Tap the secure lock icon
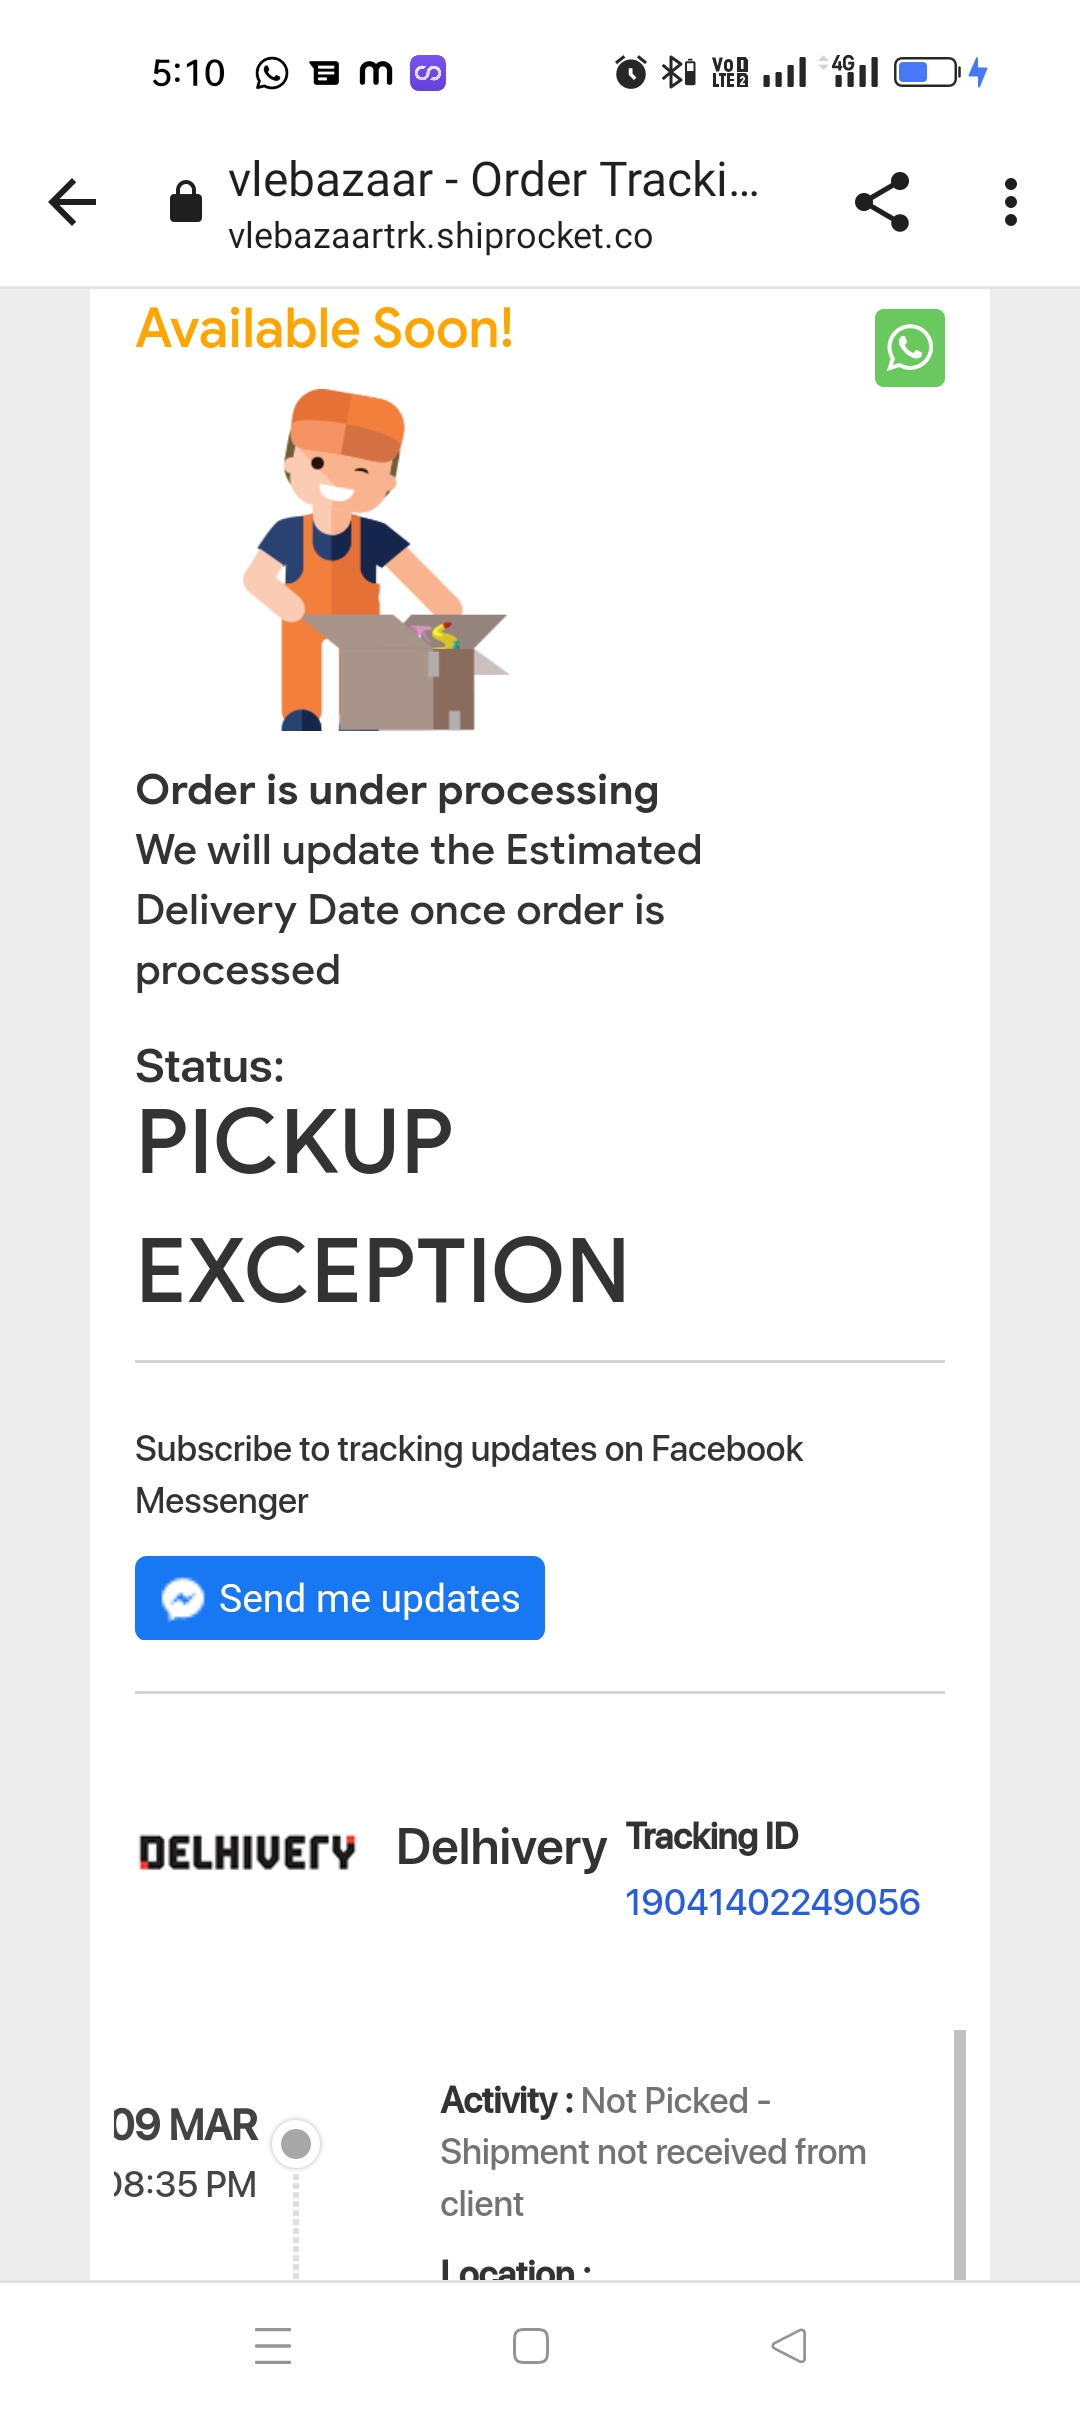The image size is (1080, 2412). tap(186, 202)
